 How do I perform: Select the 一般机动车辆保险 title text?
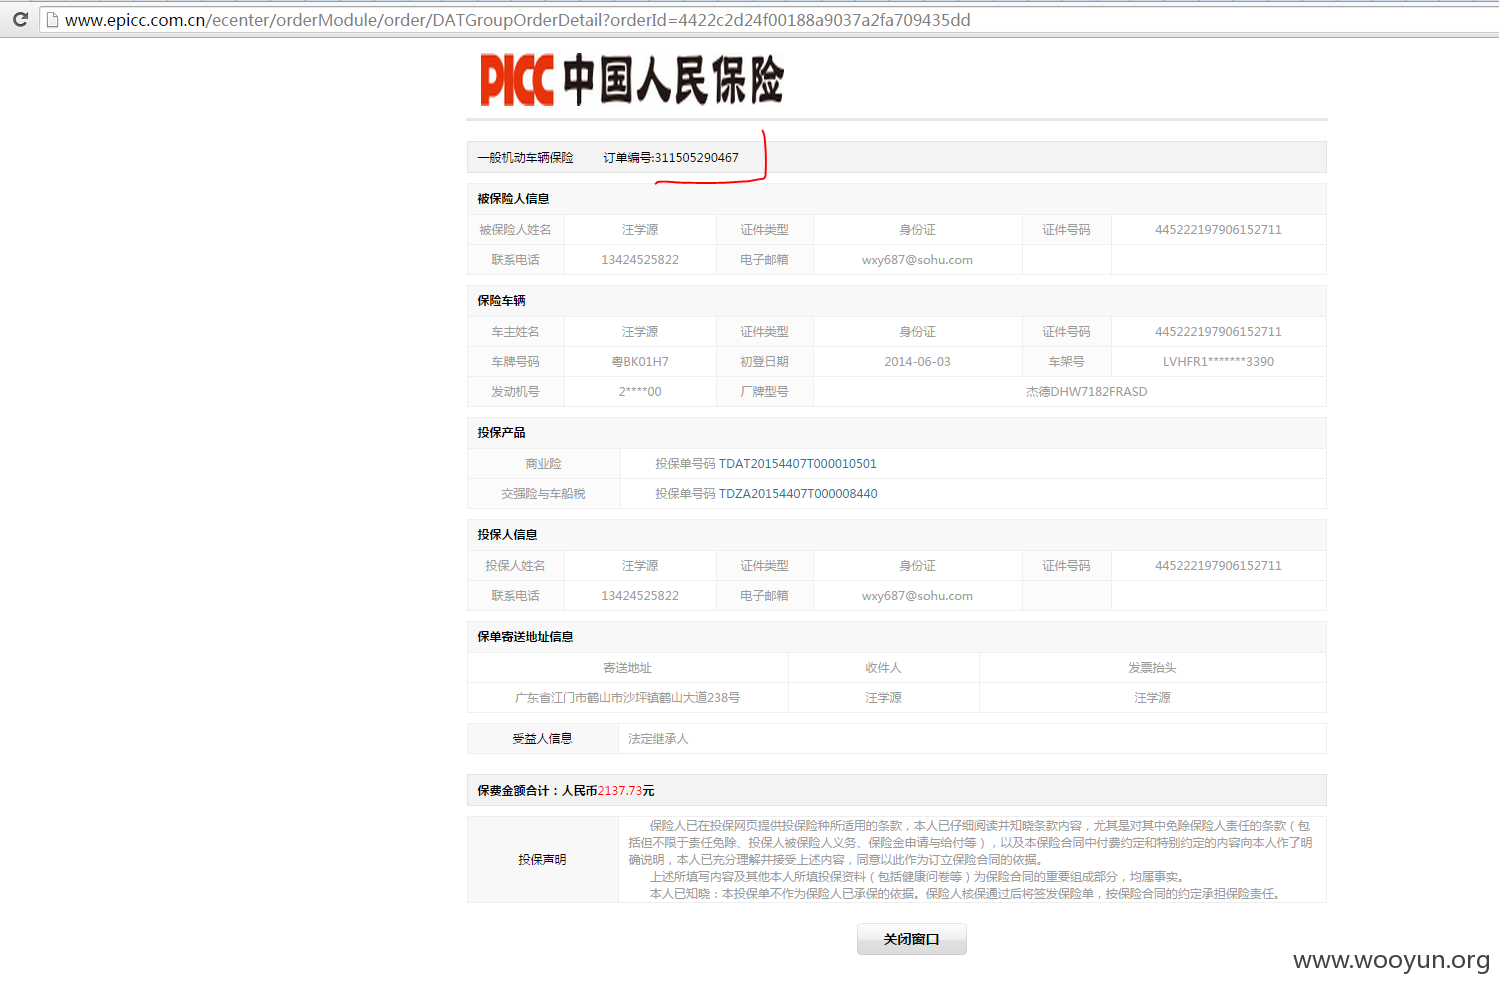coord(525,158)
